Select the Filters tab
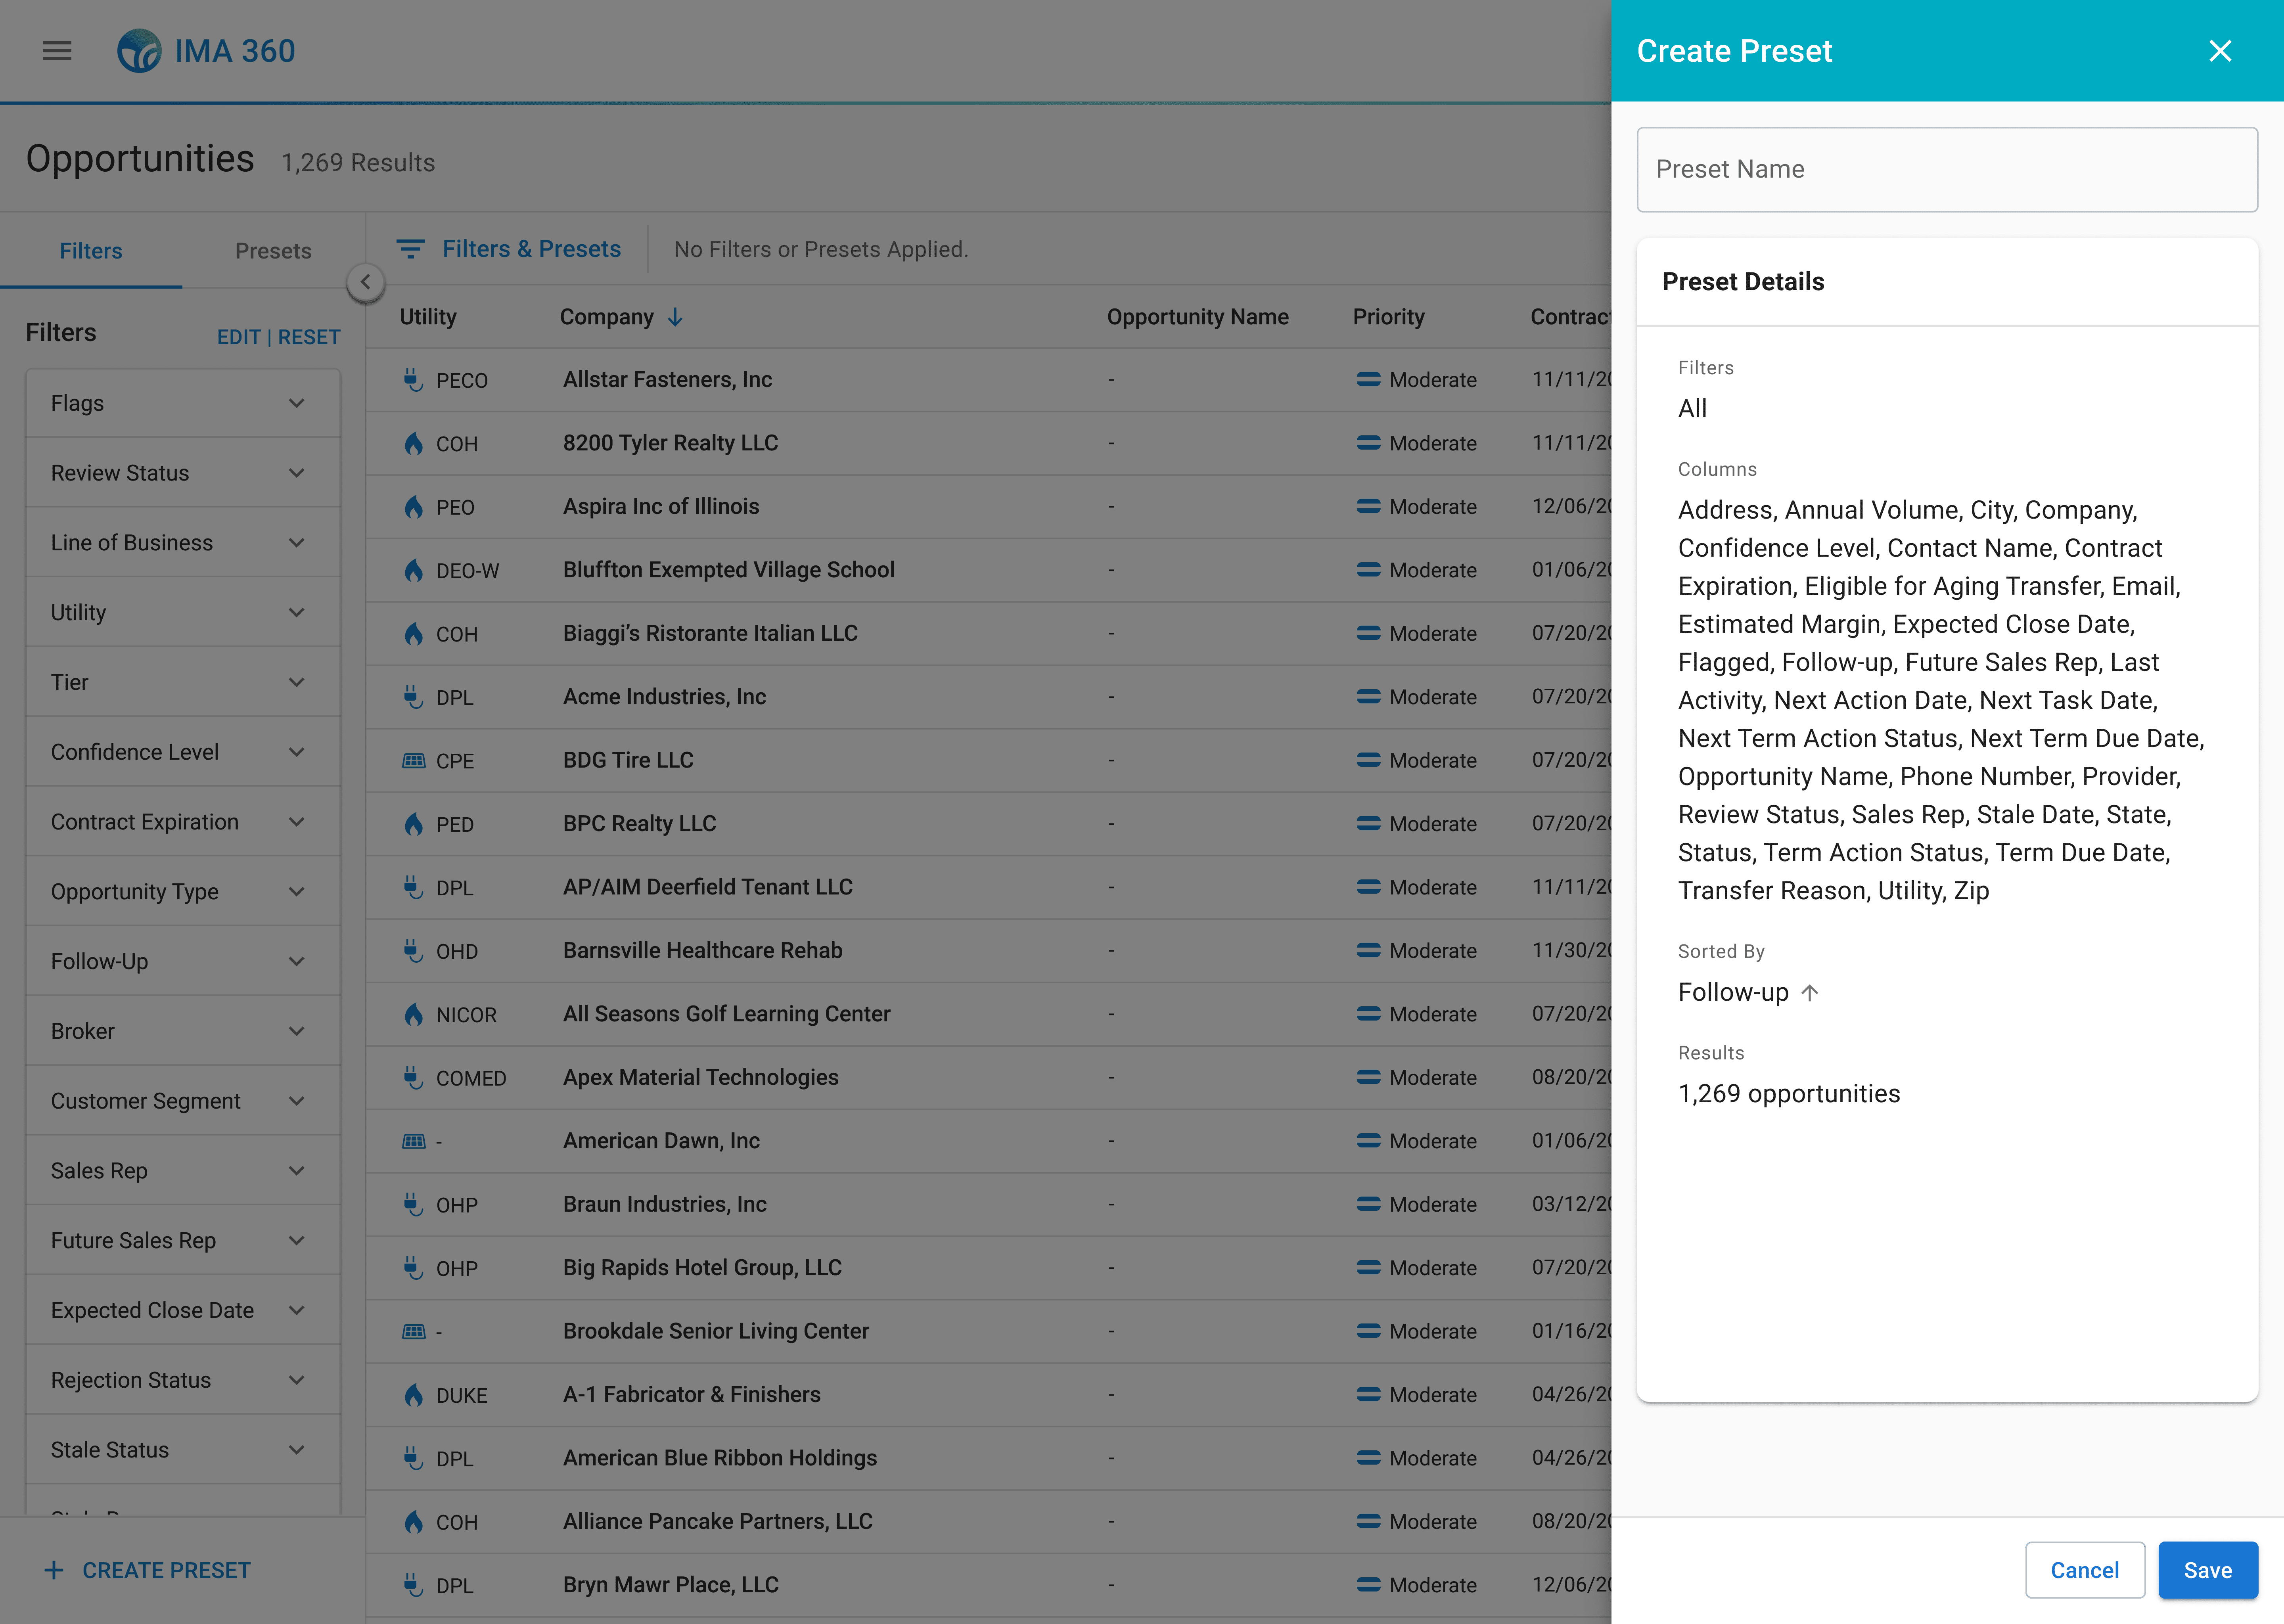2284x1624 pixels. click(91, 251)
